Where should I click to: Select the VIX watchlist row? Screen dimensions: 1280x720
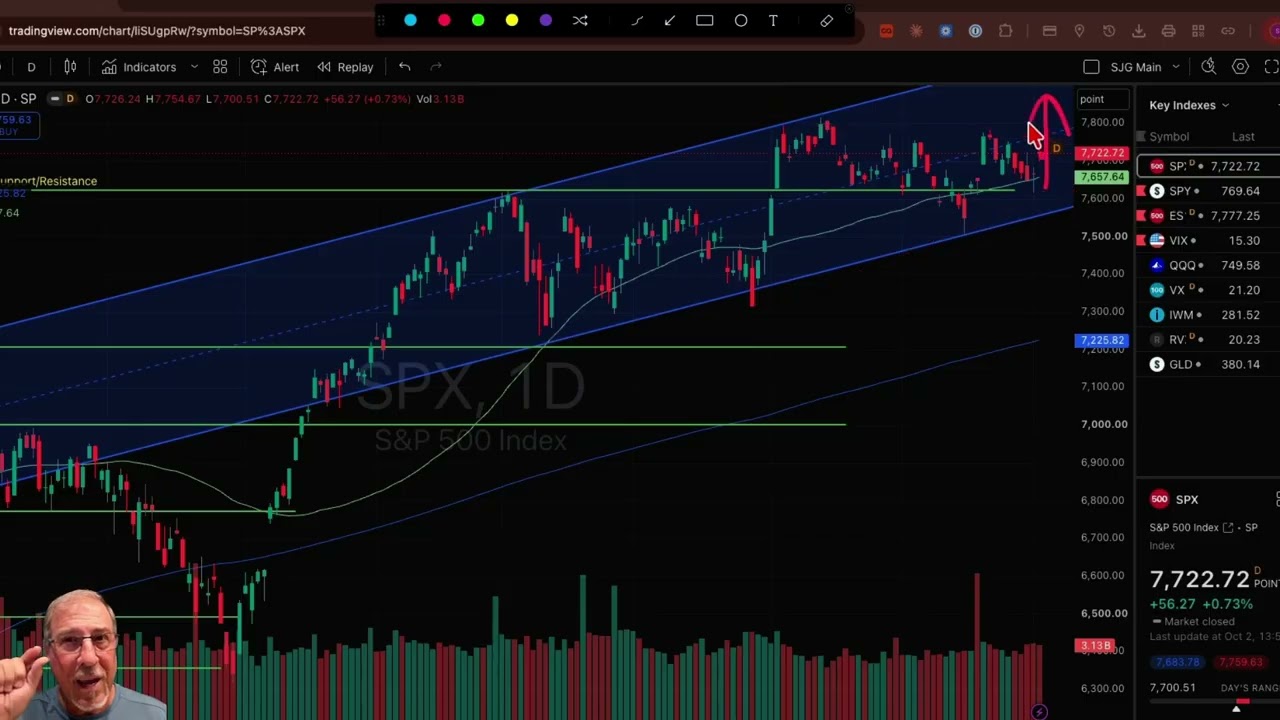(1208, 240)
